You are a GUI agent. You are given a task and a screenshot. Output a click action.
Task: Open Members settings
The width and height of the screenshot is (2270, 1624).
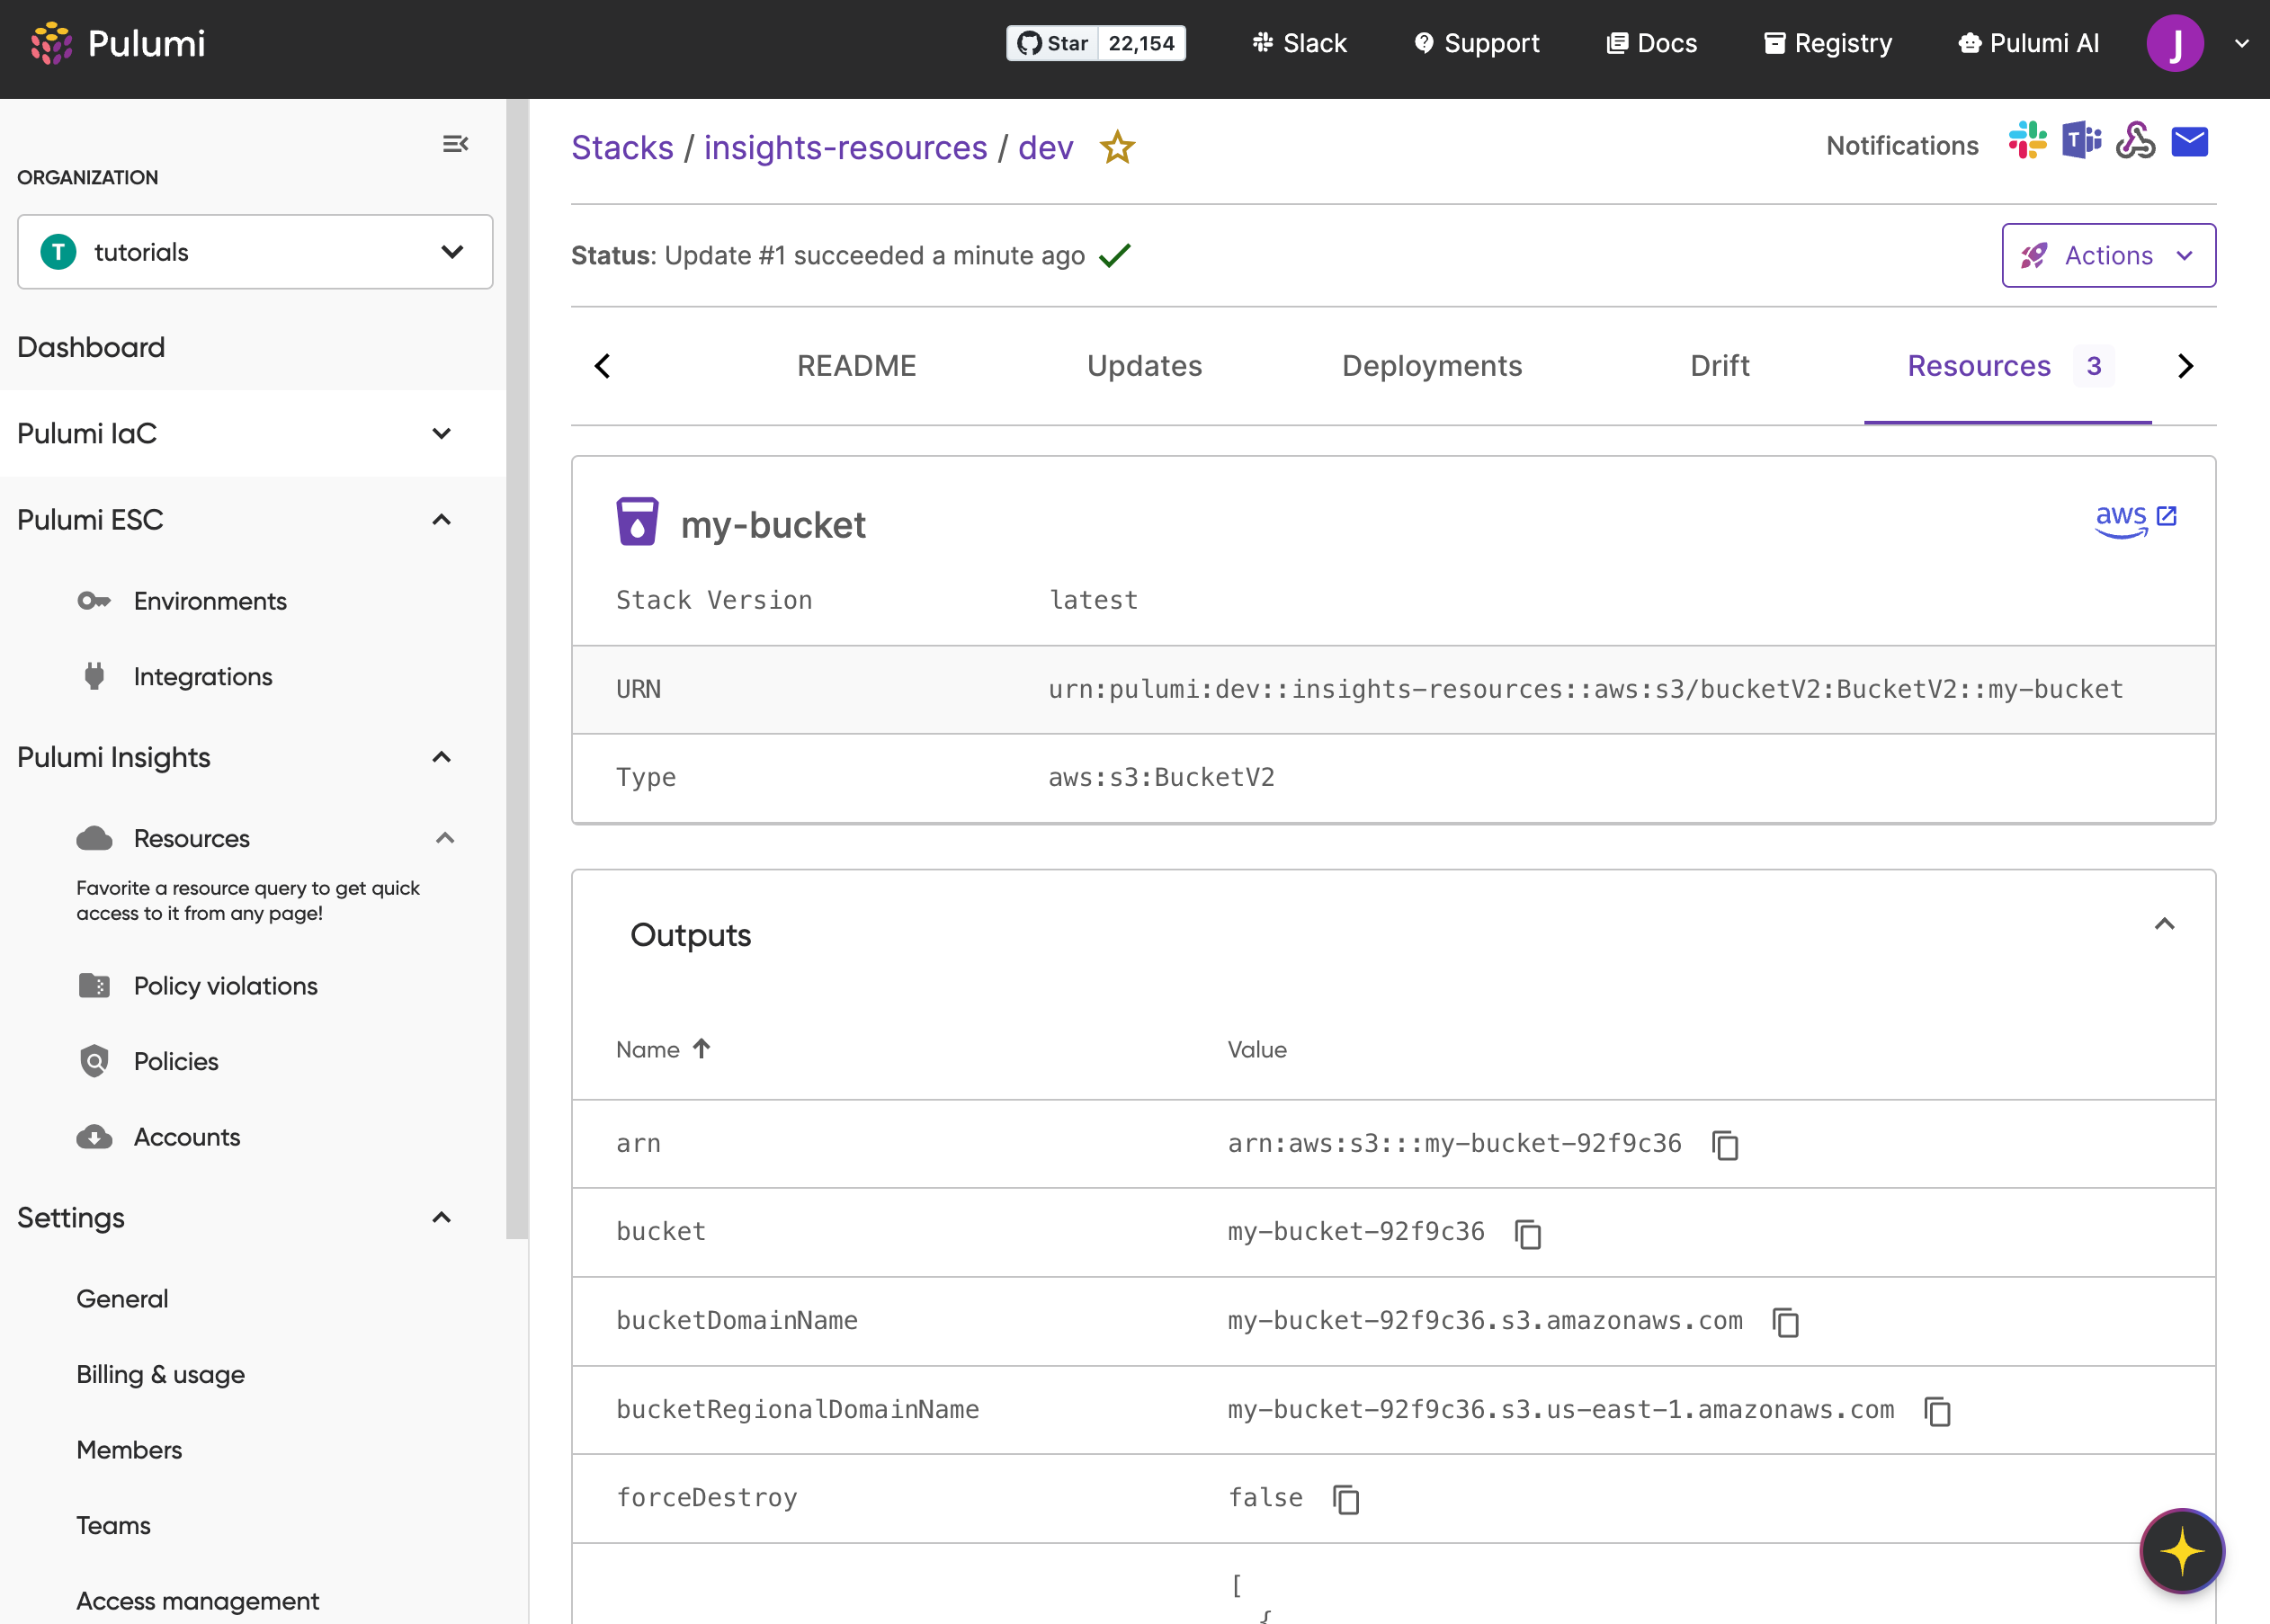(x=129, y=1449)
